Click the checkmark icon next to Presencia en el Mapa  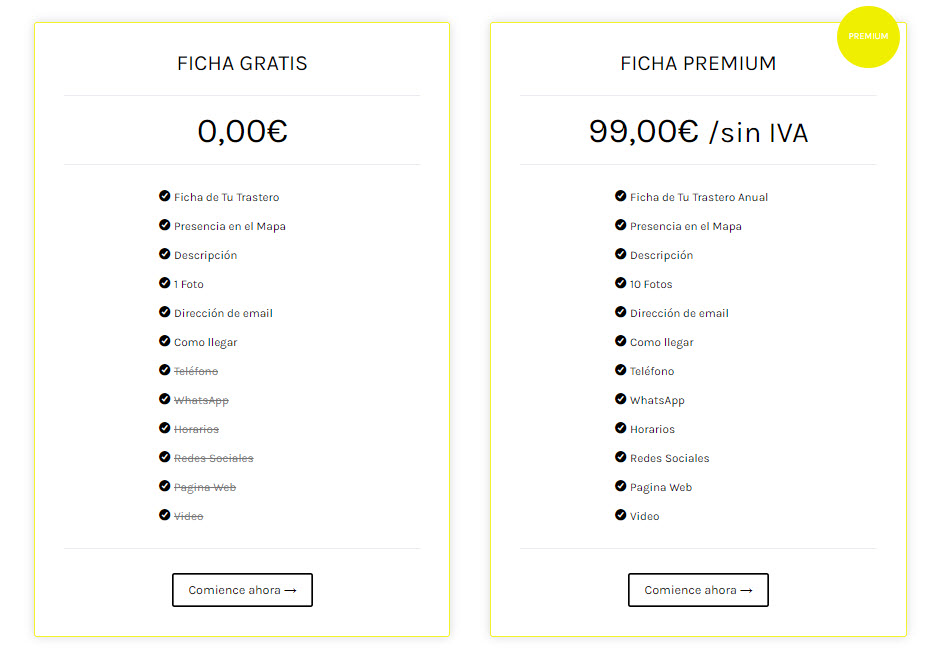click(164, 226)
